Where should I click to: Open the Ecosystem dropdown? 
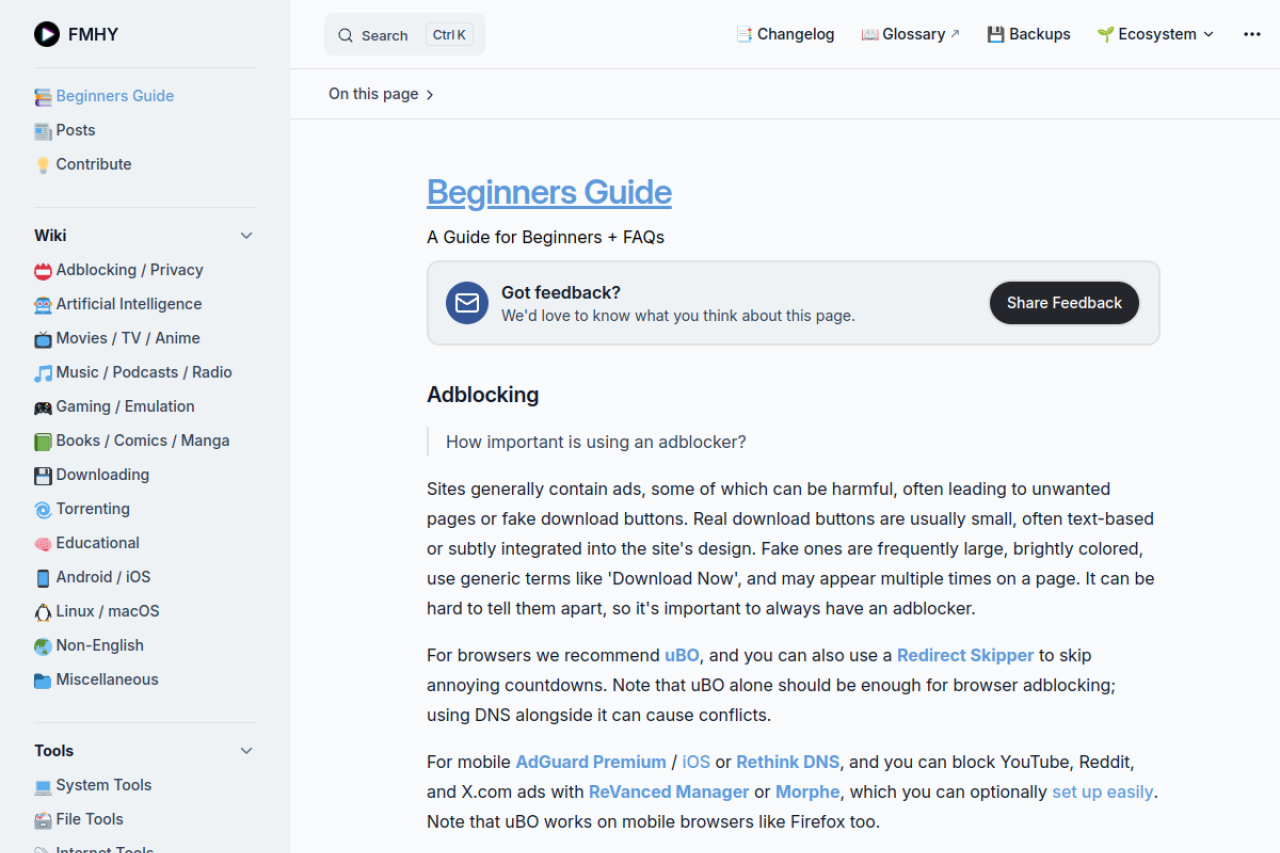[1155, 33]
